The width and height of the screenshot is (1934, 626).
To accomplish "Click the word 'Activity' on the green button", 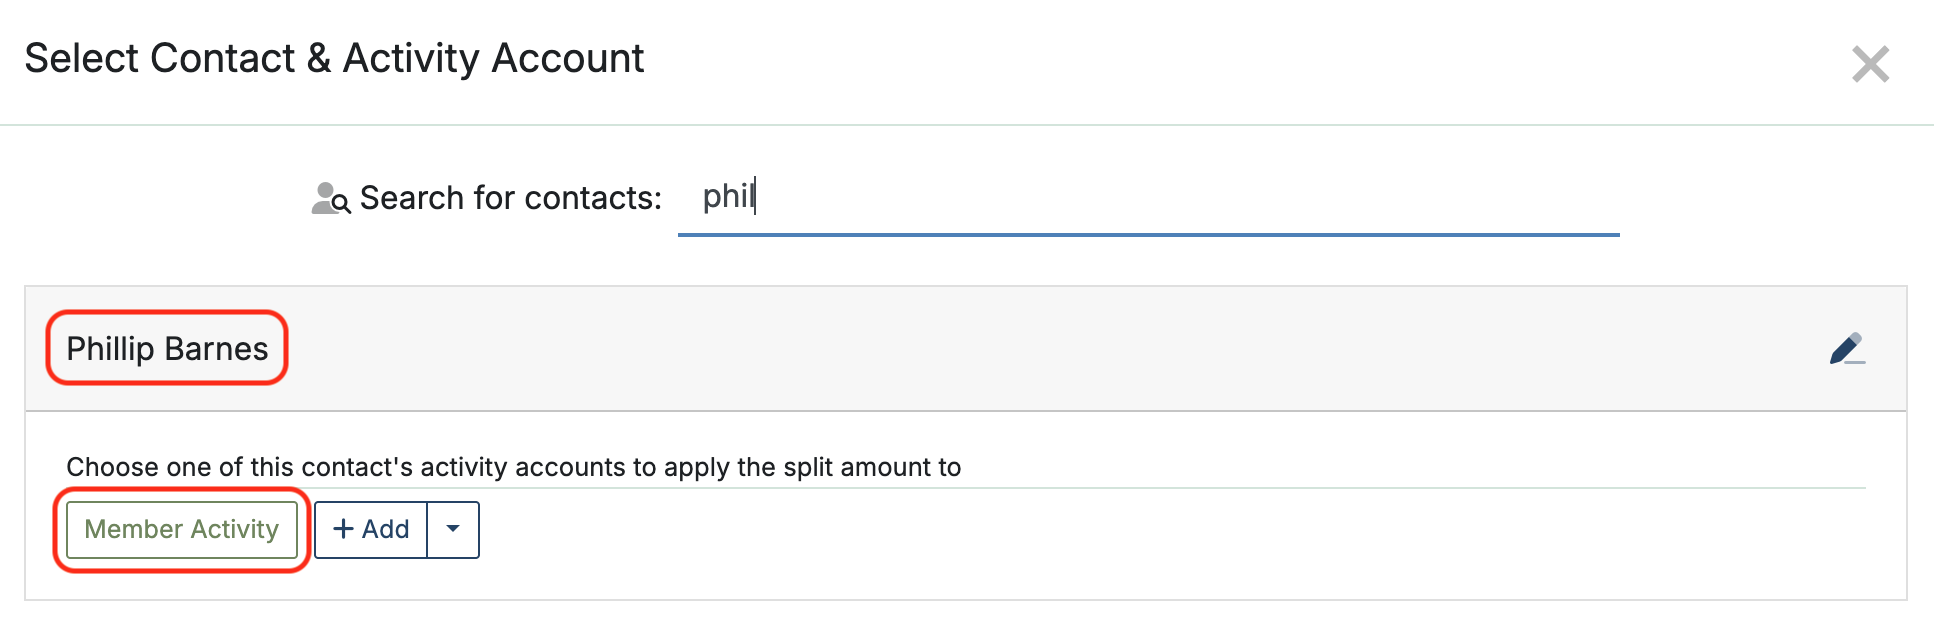I will (x=235, y=529).
